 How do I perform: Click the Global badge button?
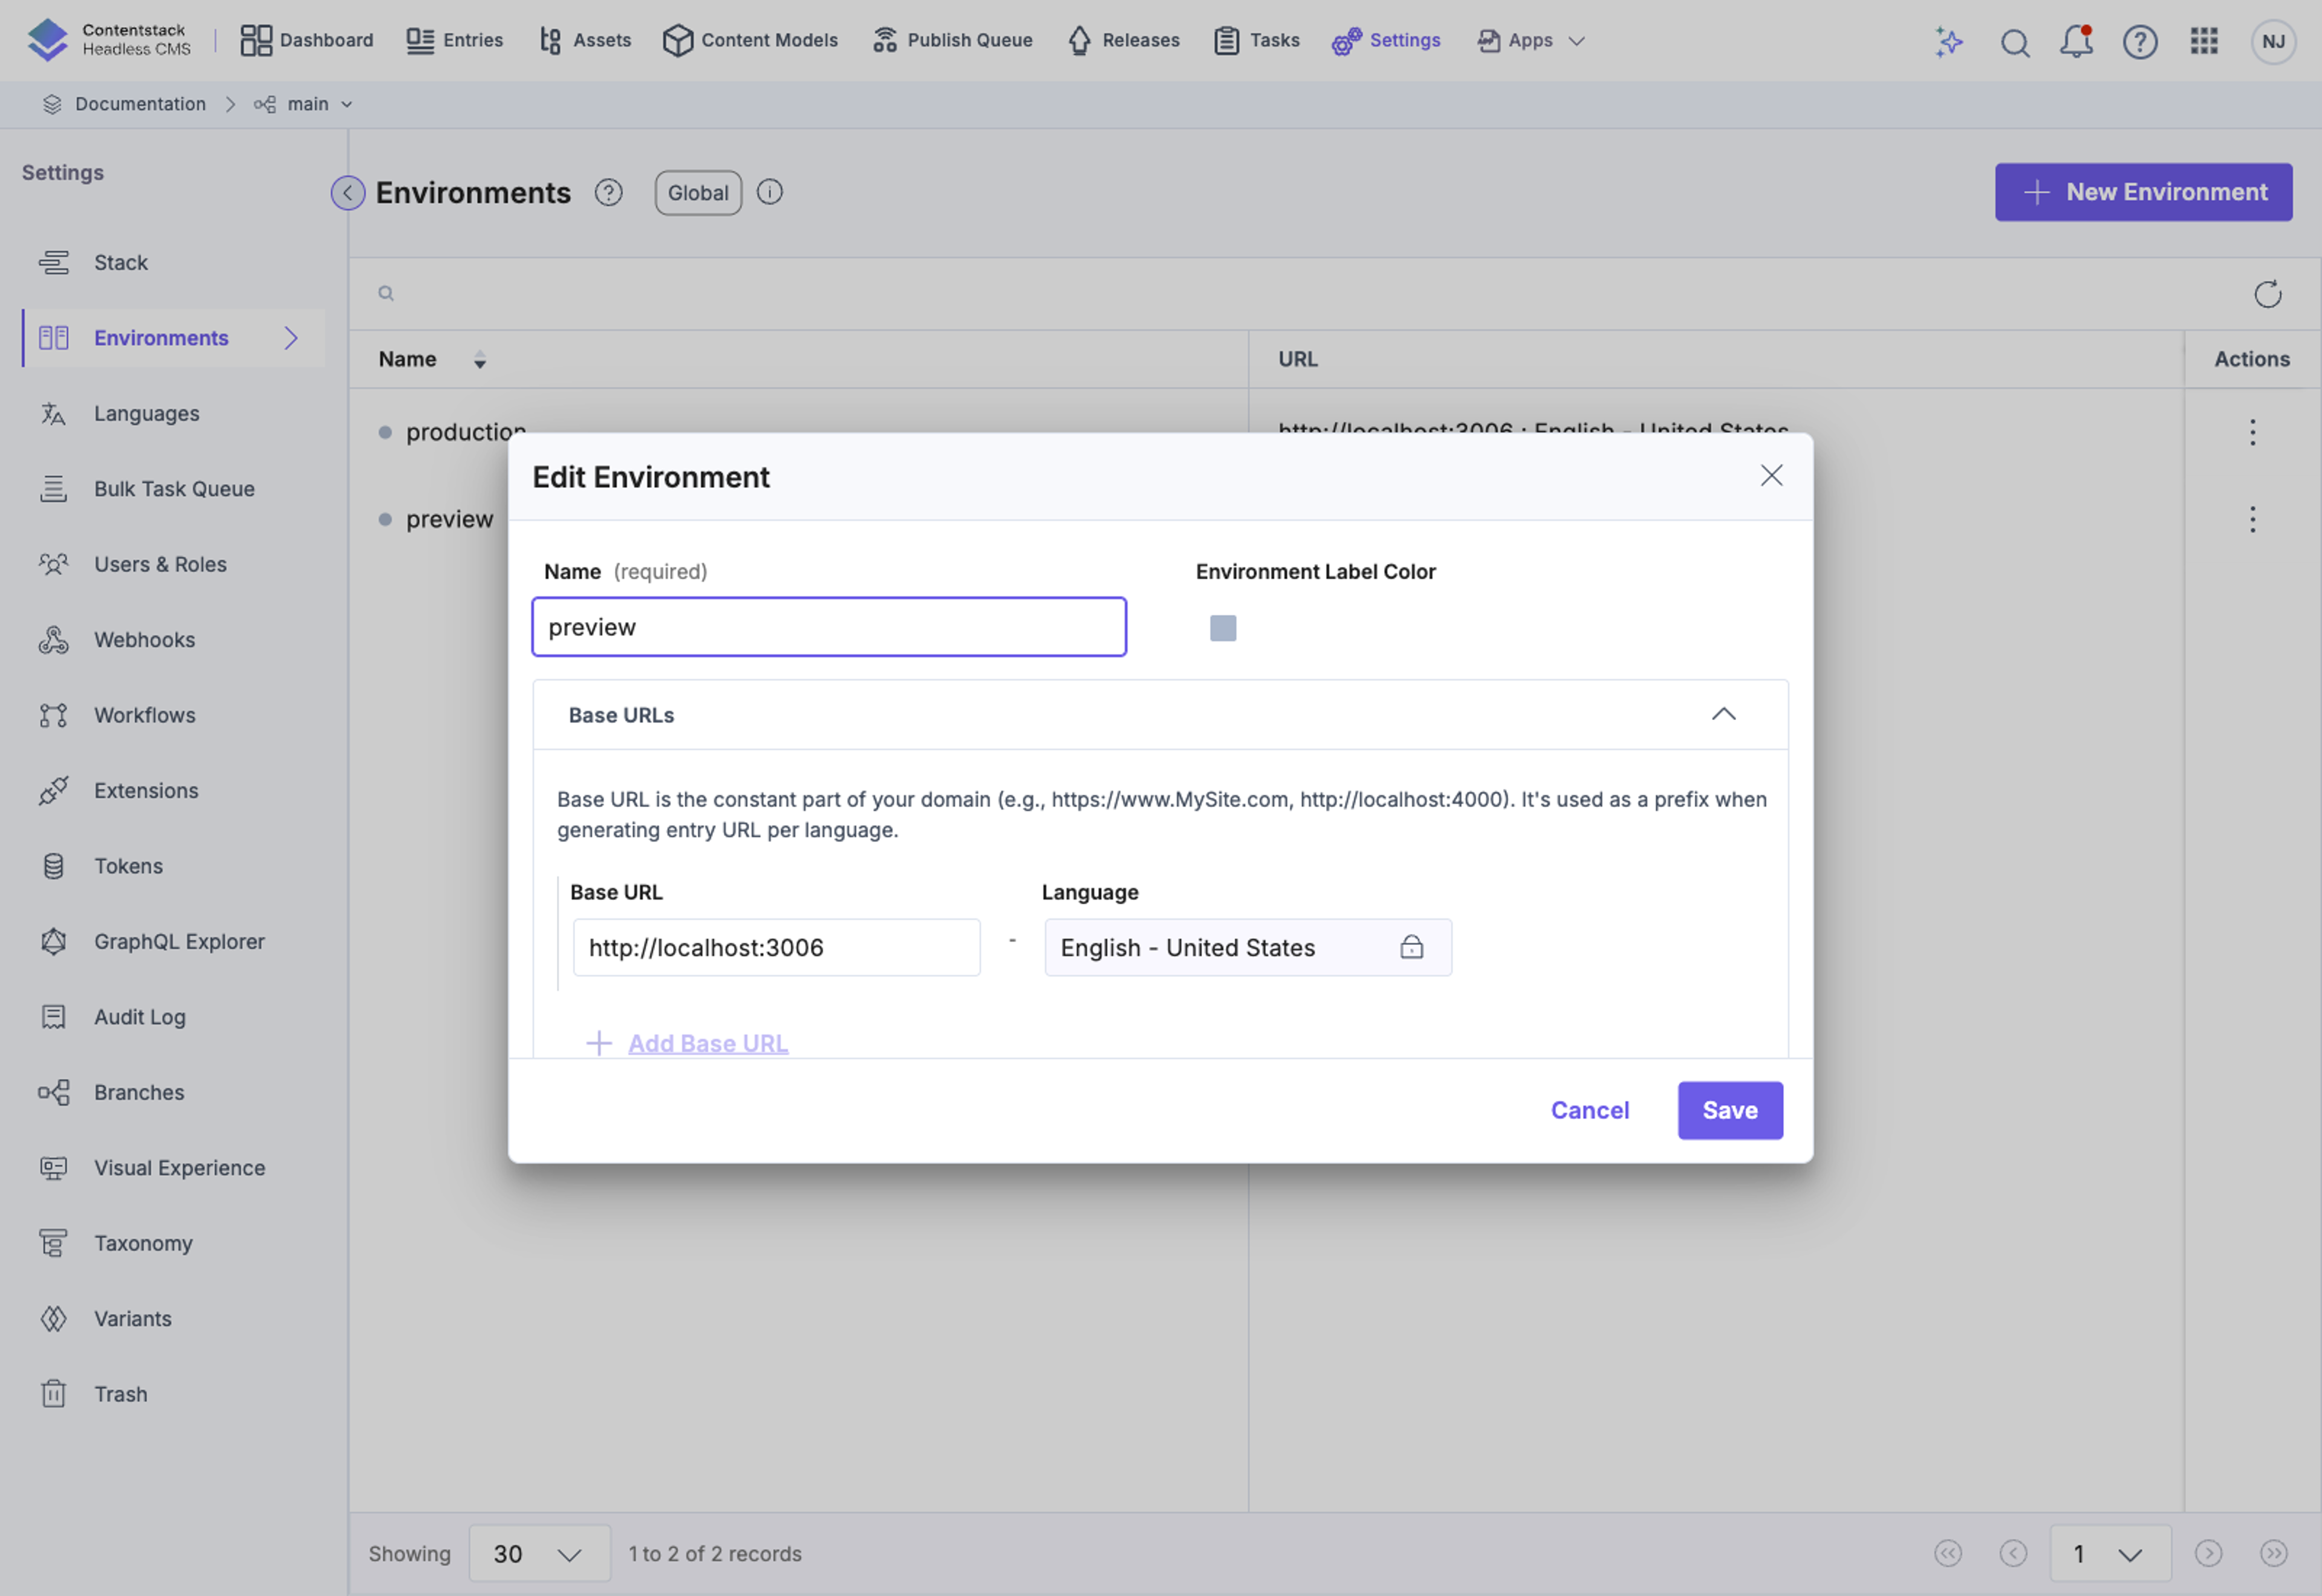click(x=698, y=192)
